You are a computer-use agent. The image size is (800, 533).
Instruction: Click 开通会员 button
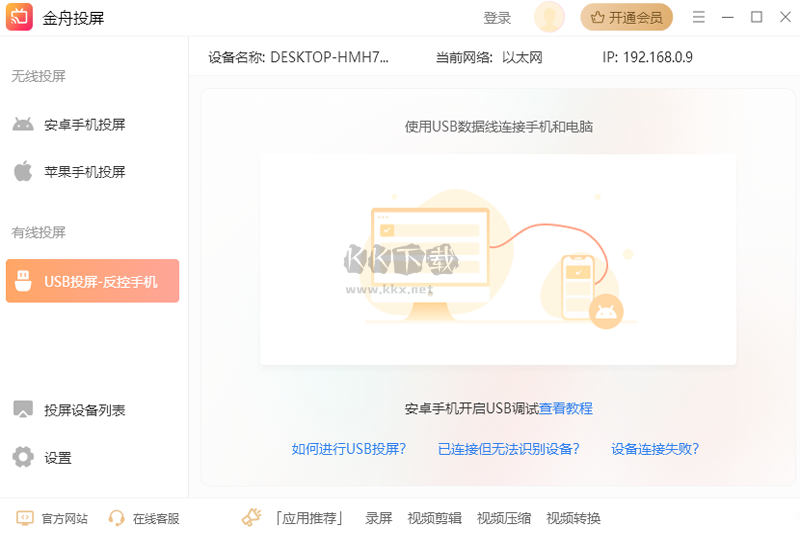click(627, 18)
